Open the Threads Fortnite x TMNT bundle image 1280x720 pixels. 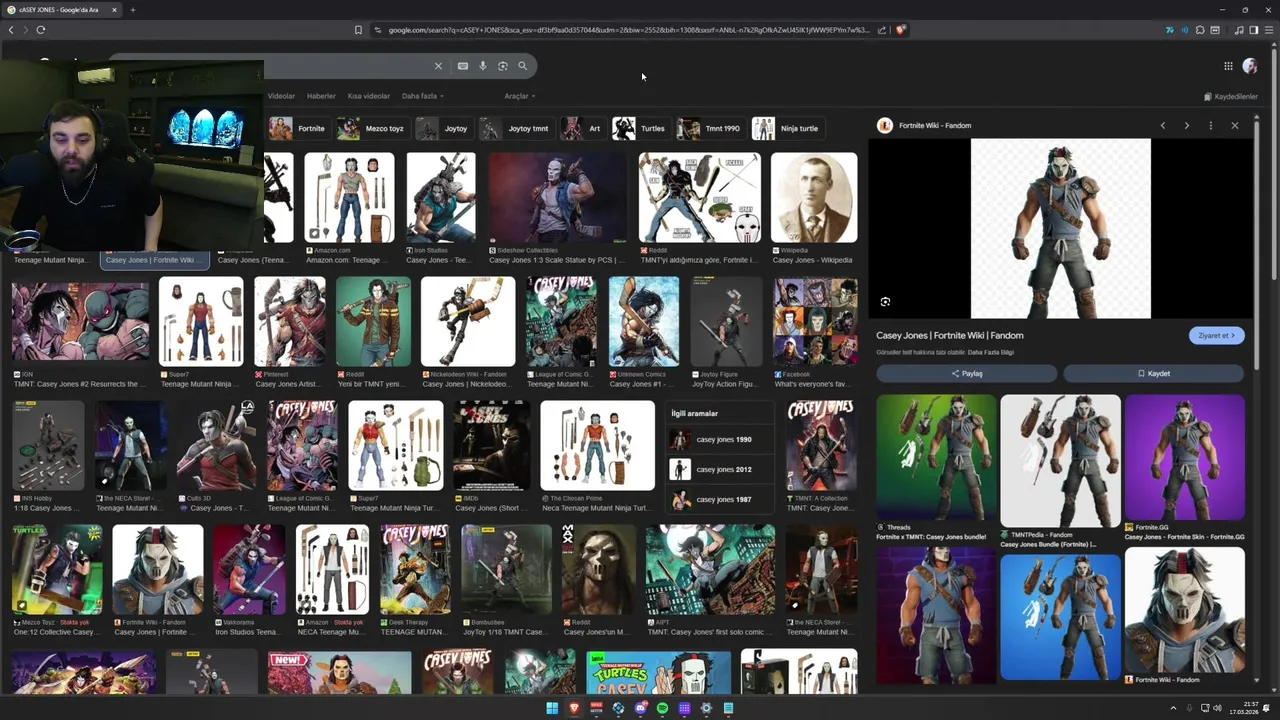tap(936, 458)
